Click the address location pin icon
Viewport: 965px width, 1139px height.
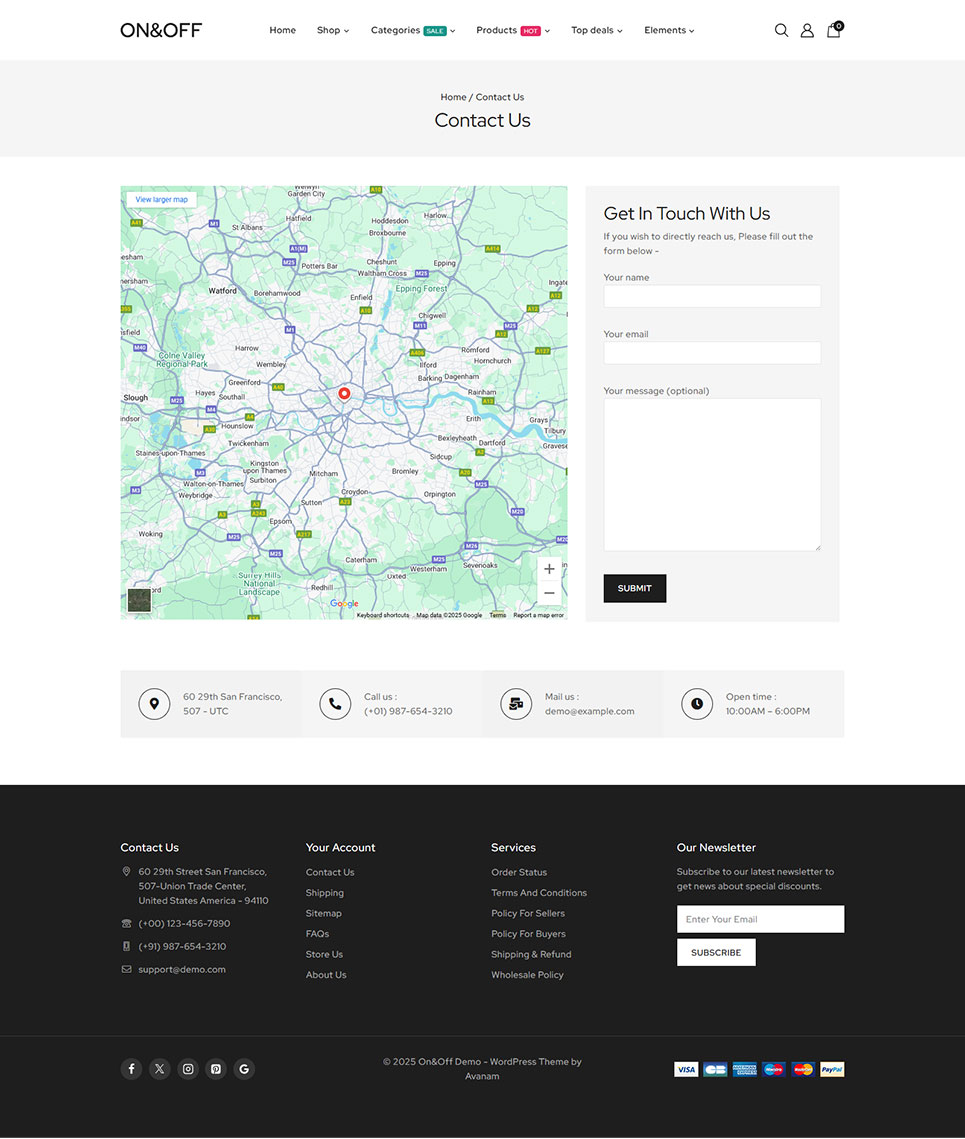tap(154, 704)
